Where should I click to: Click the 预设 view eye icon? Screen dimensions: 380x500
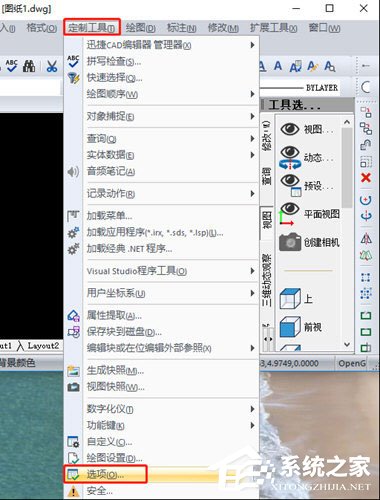[x=290, y=185]
